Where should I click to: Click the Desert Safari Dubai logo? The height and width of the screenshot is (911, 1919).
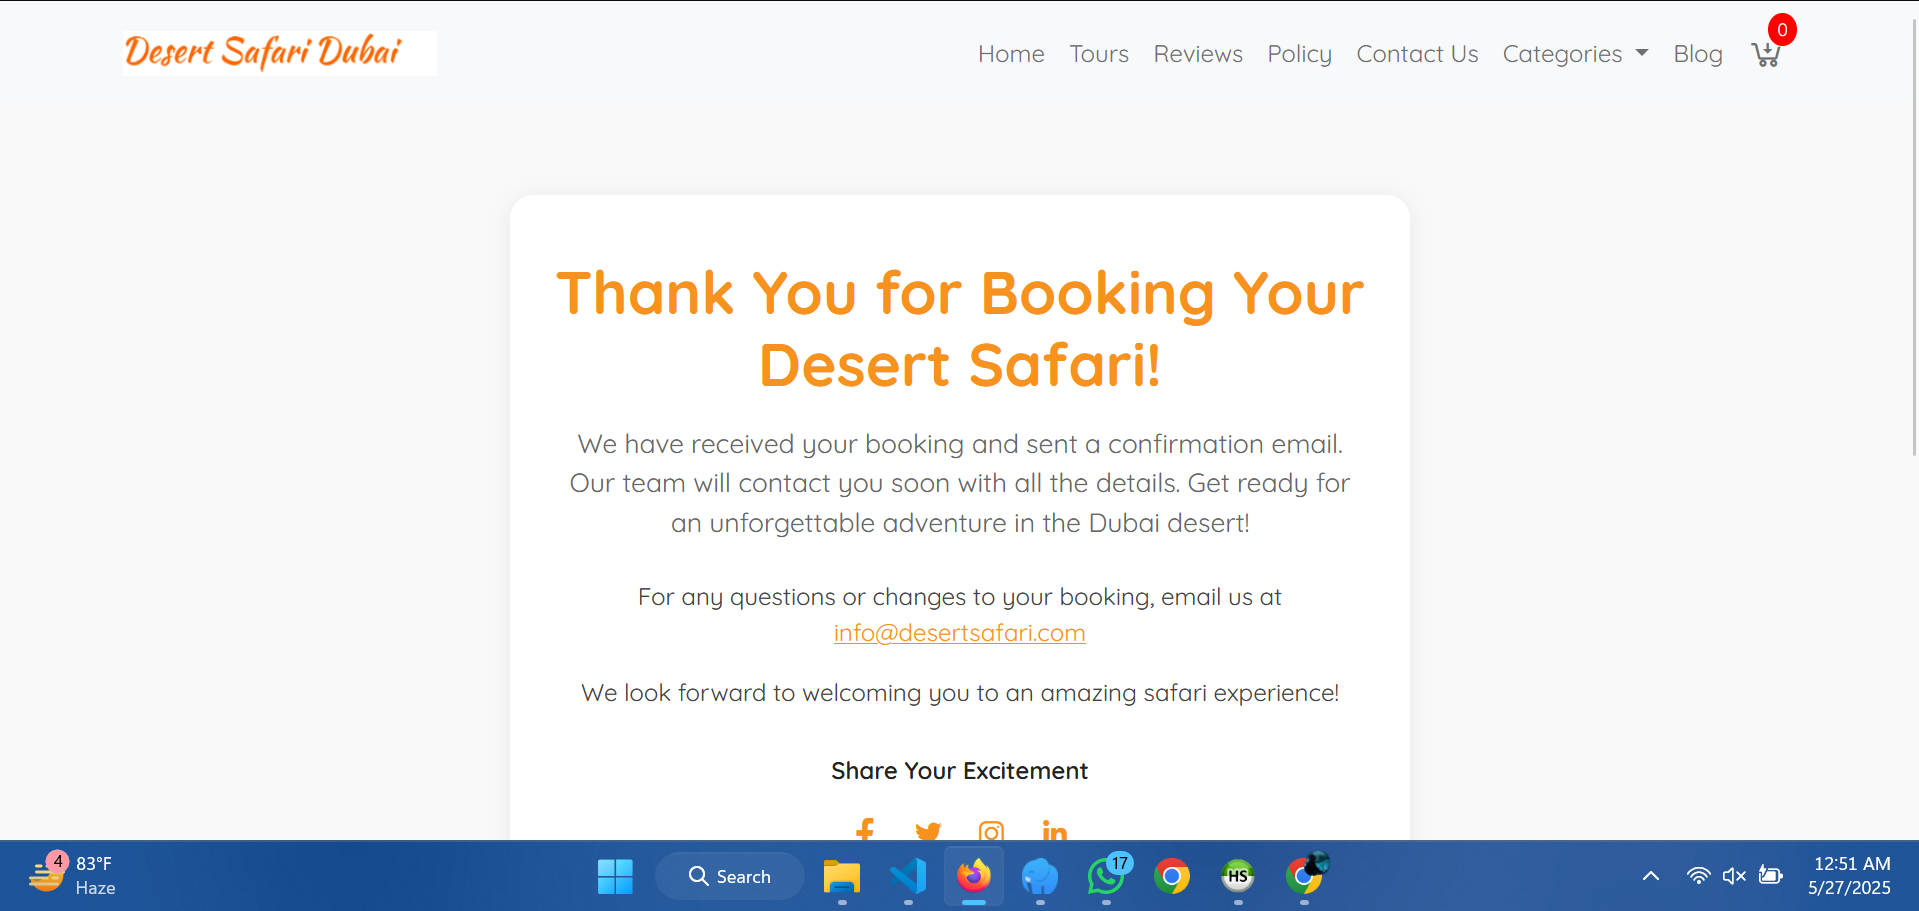click(280, 53)
